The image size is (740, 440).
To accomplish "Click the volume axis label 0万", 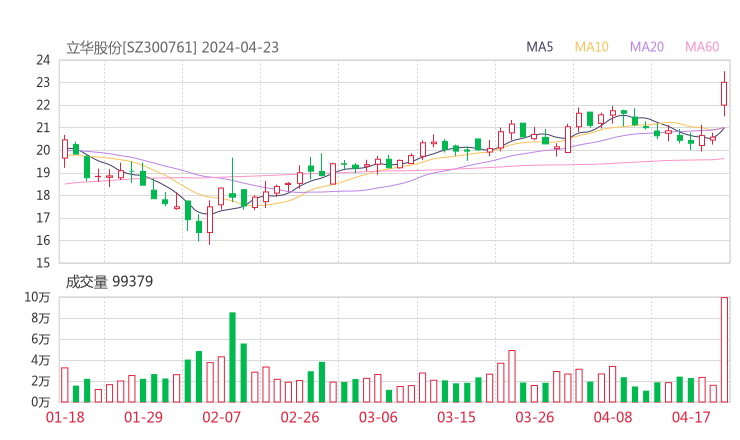I will point(41,402).
